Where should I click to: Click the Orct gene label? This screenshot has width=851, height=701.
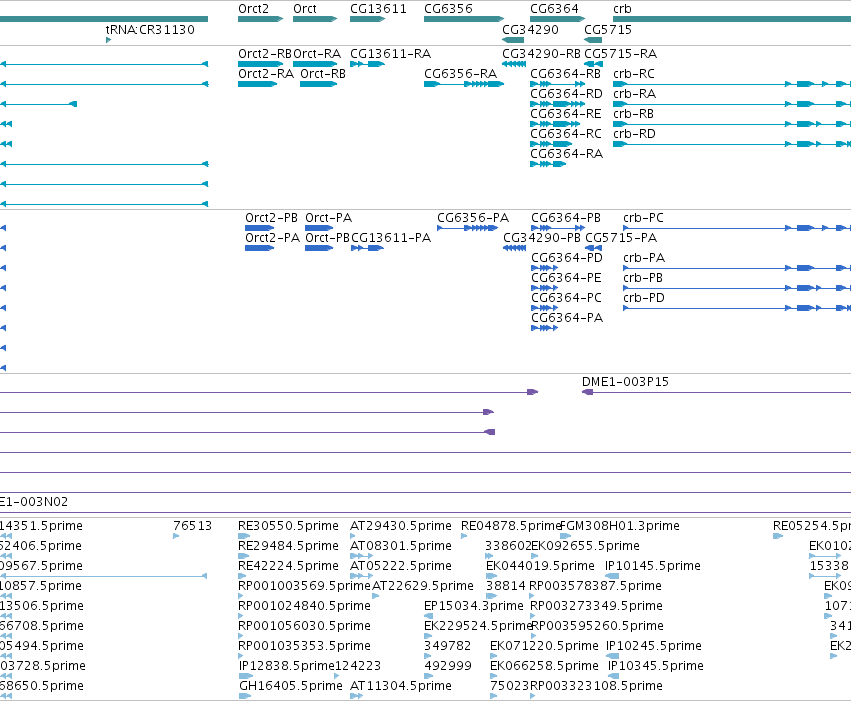[304, 9]
